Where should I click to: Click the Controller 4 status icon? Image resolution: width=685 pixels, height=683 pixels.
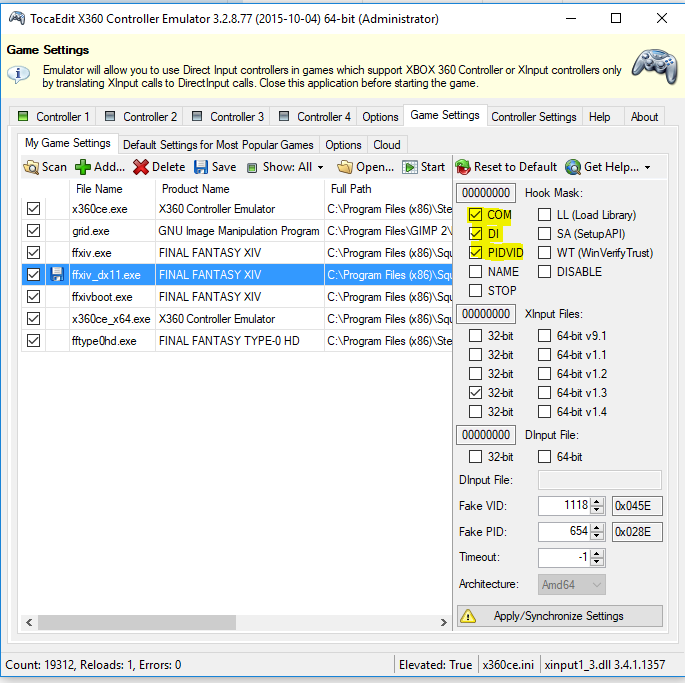[x=284, y=116]
